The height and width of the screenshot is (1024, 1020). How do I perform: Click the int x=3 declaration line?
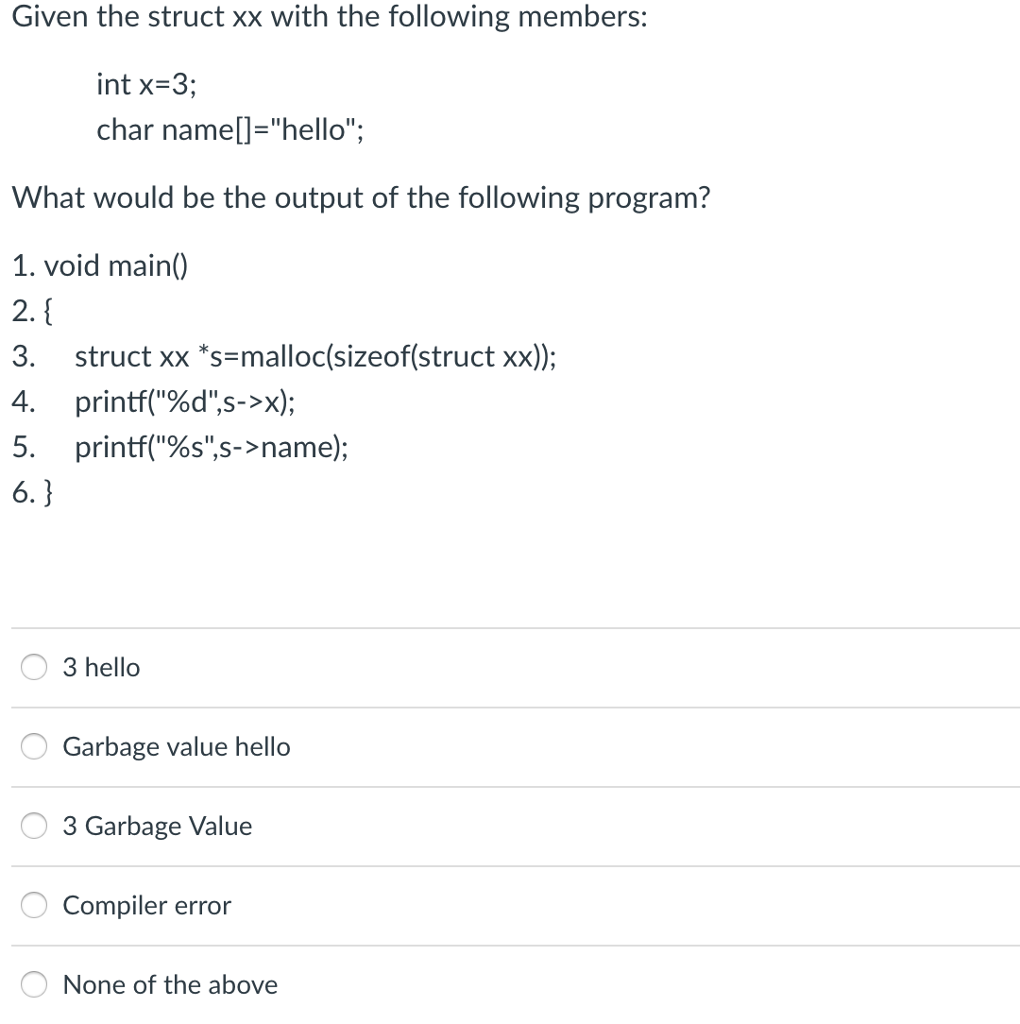[x=142, y=84]
